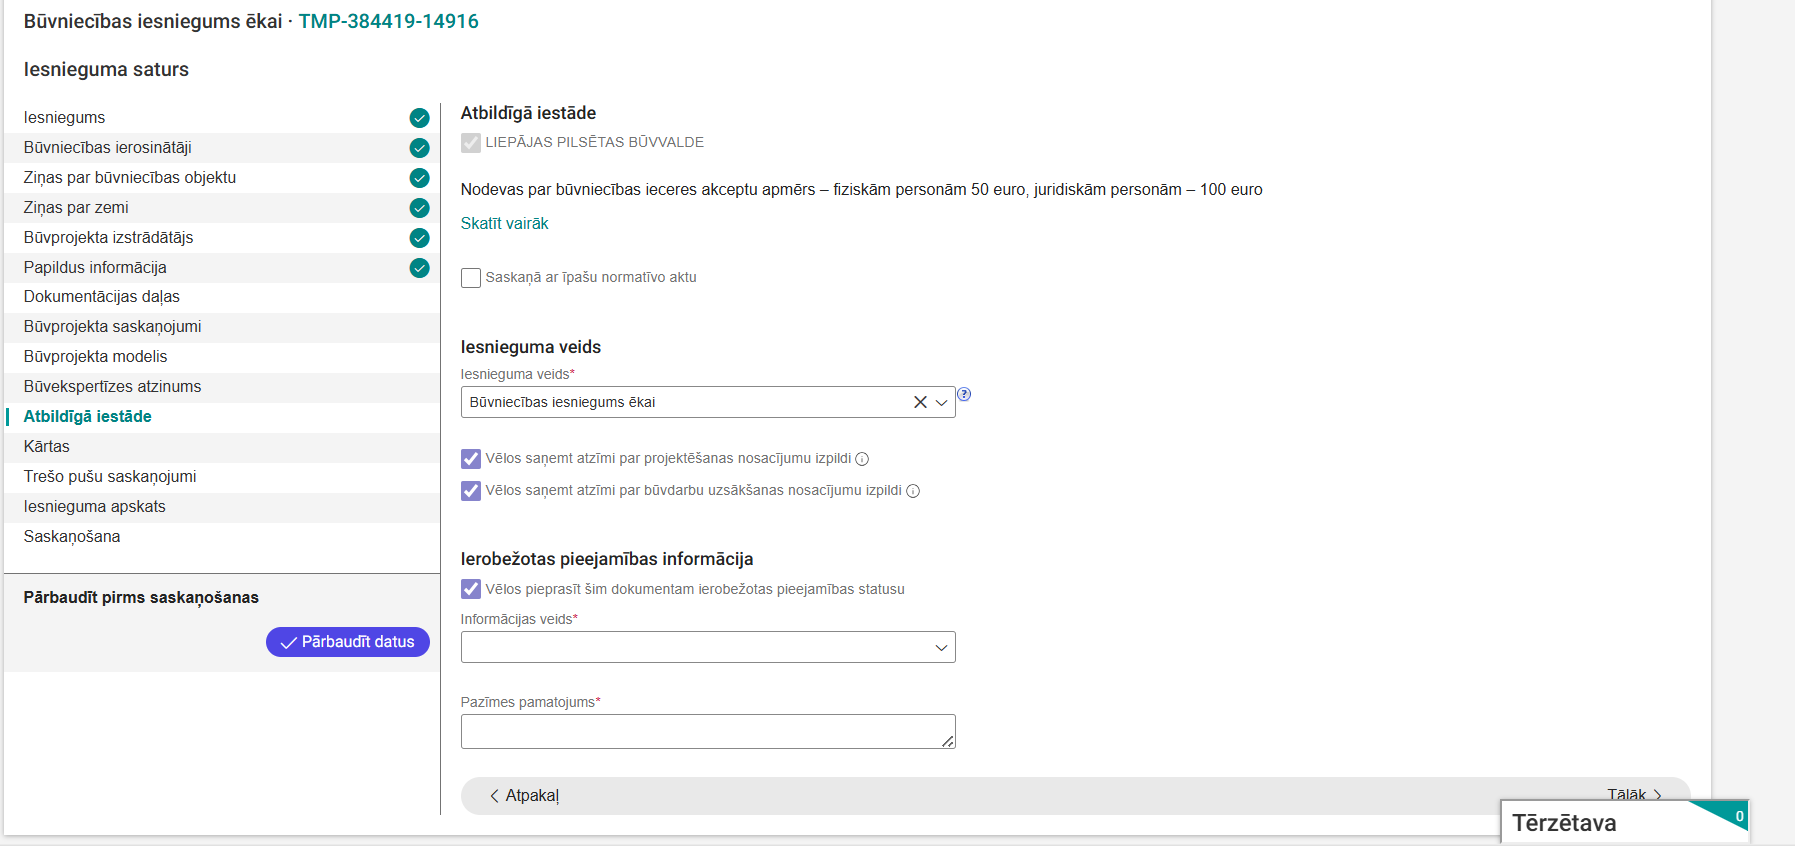Click the Pazīmes pamatojums text field

[x=708, y=731]
